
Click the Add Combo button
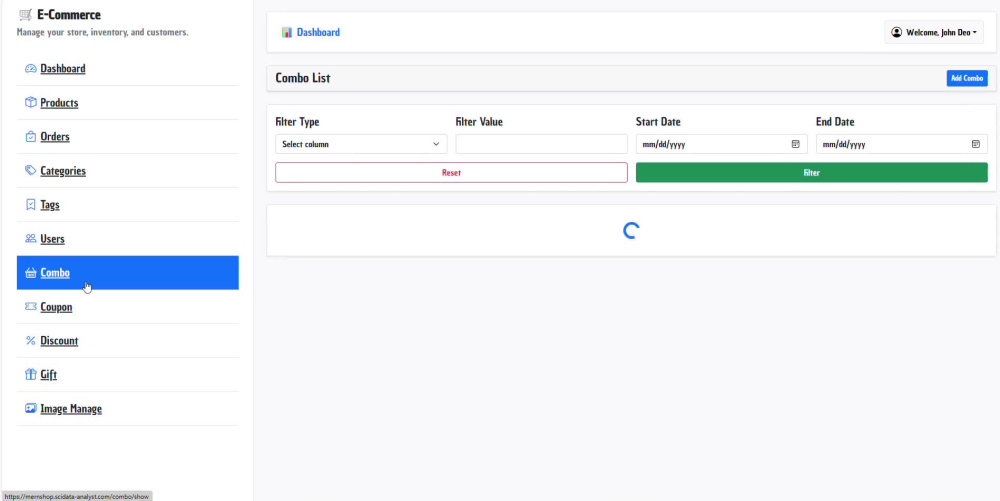[967, 78]
